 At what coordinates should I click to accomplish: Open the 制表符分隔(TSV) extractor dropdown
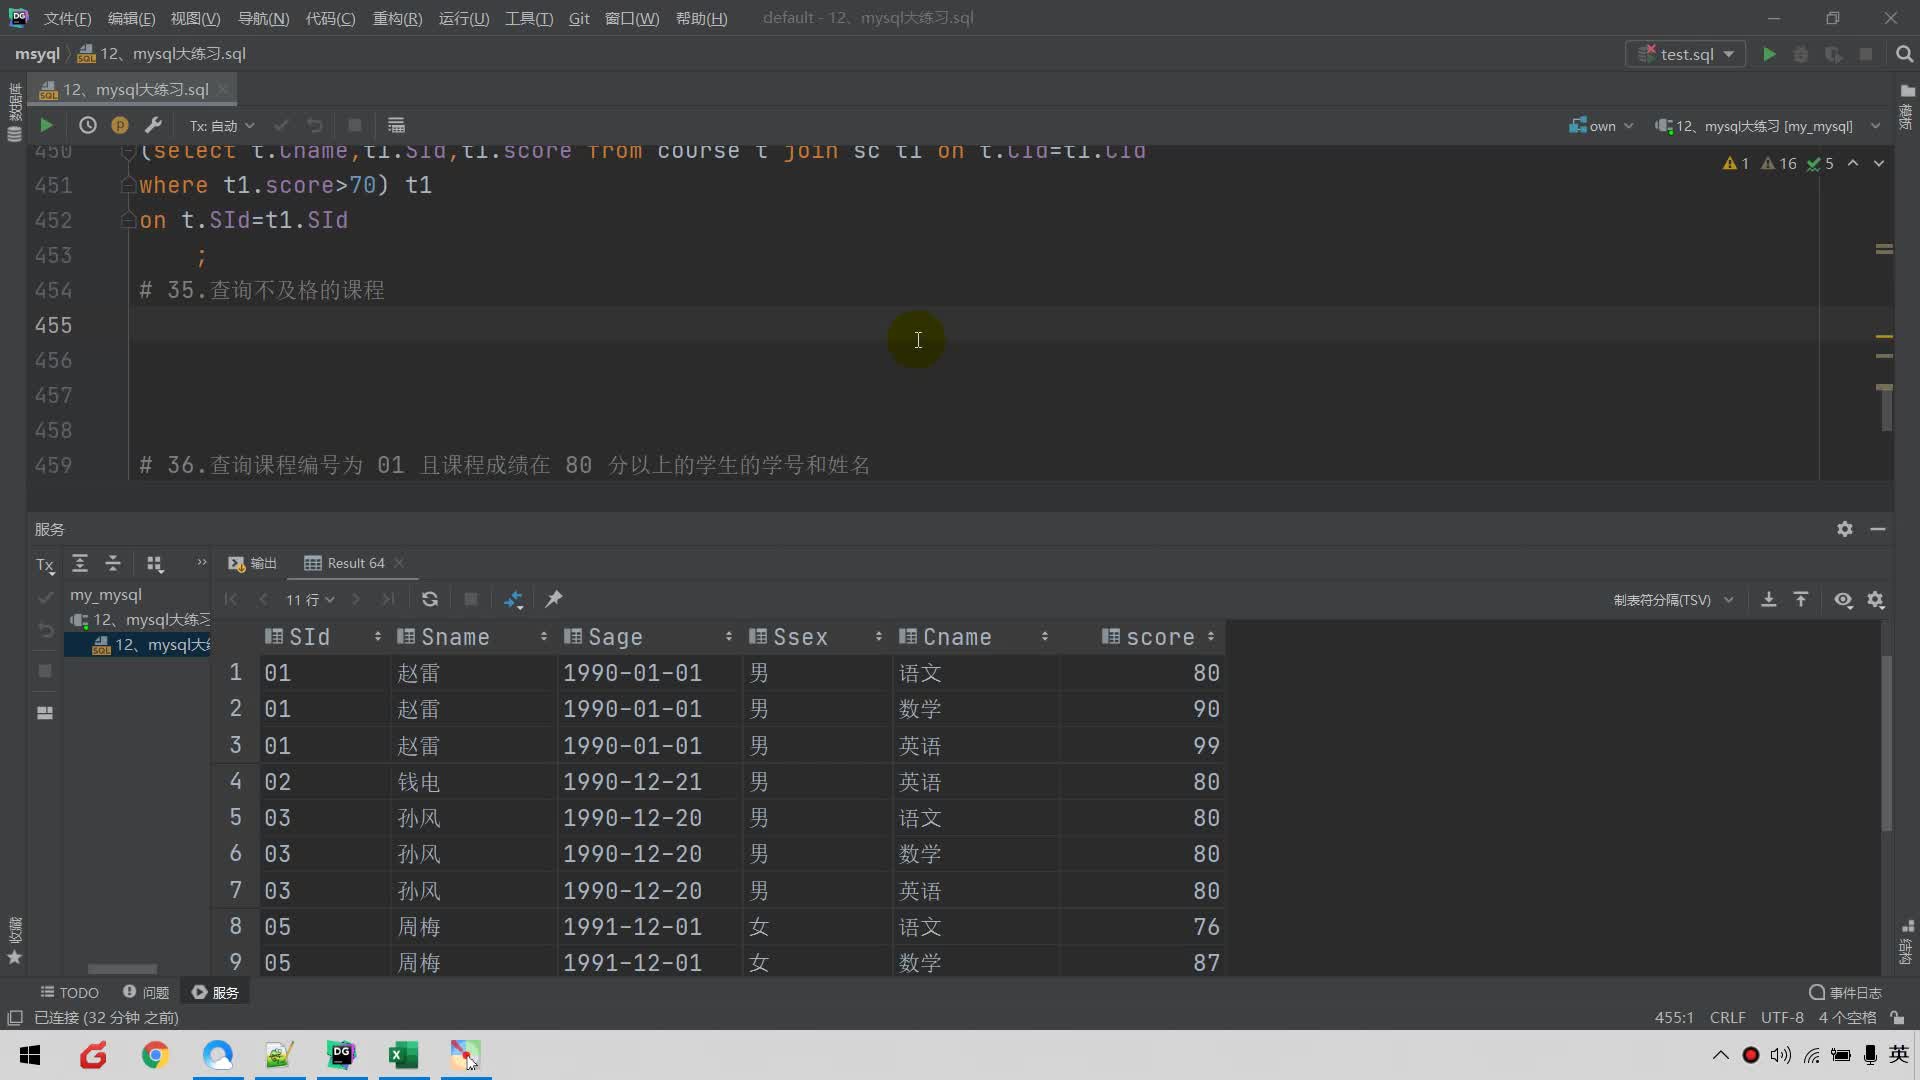[1673, 600]
